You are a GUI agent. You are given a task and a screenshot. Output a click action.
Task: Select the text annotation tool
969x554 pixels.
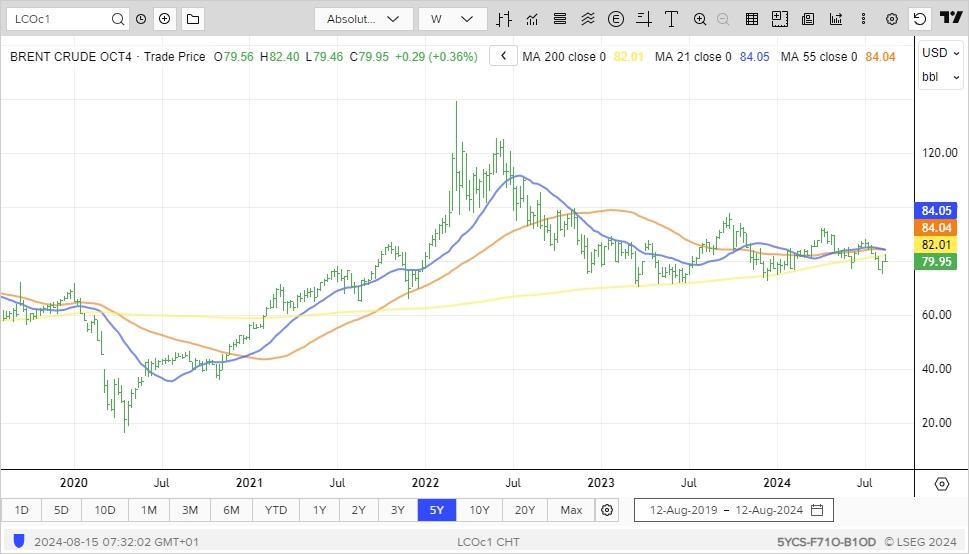tap(671, 19)
